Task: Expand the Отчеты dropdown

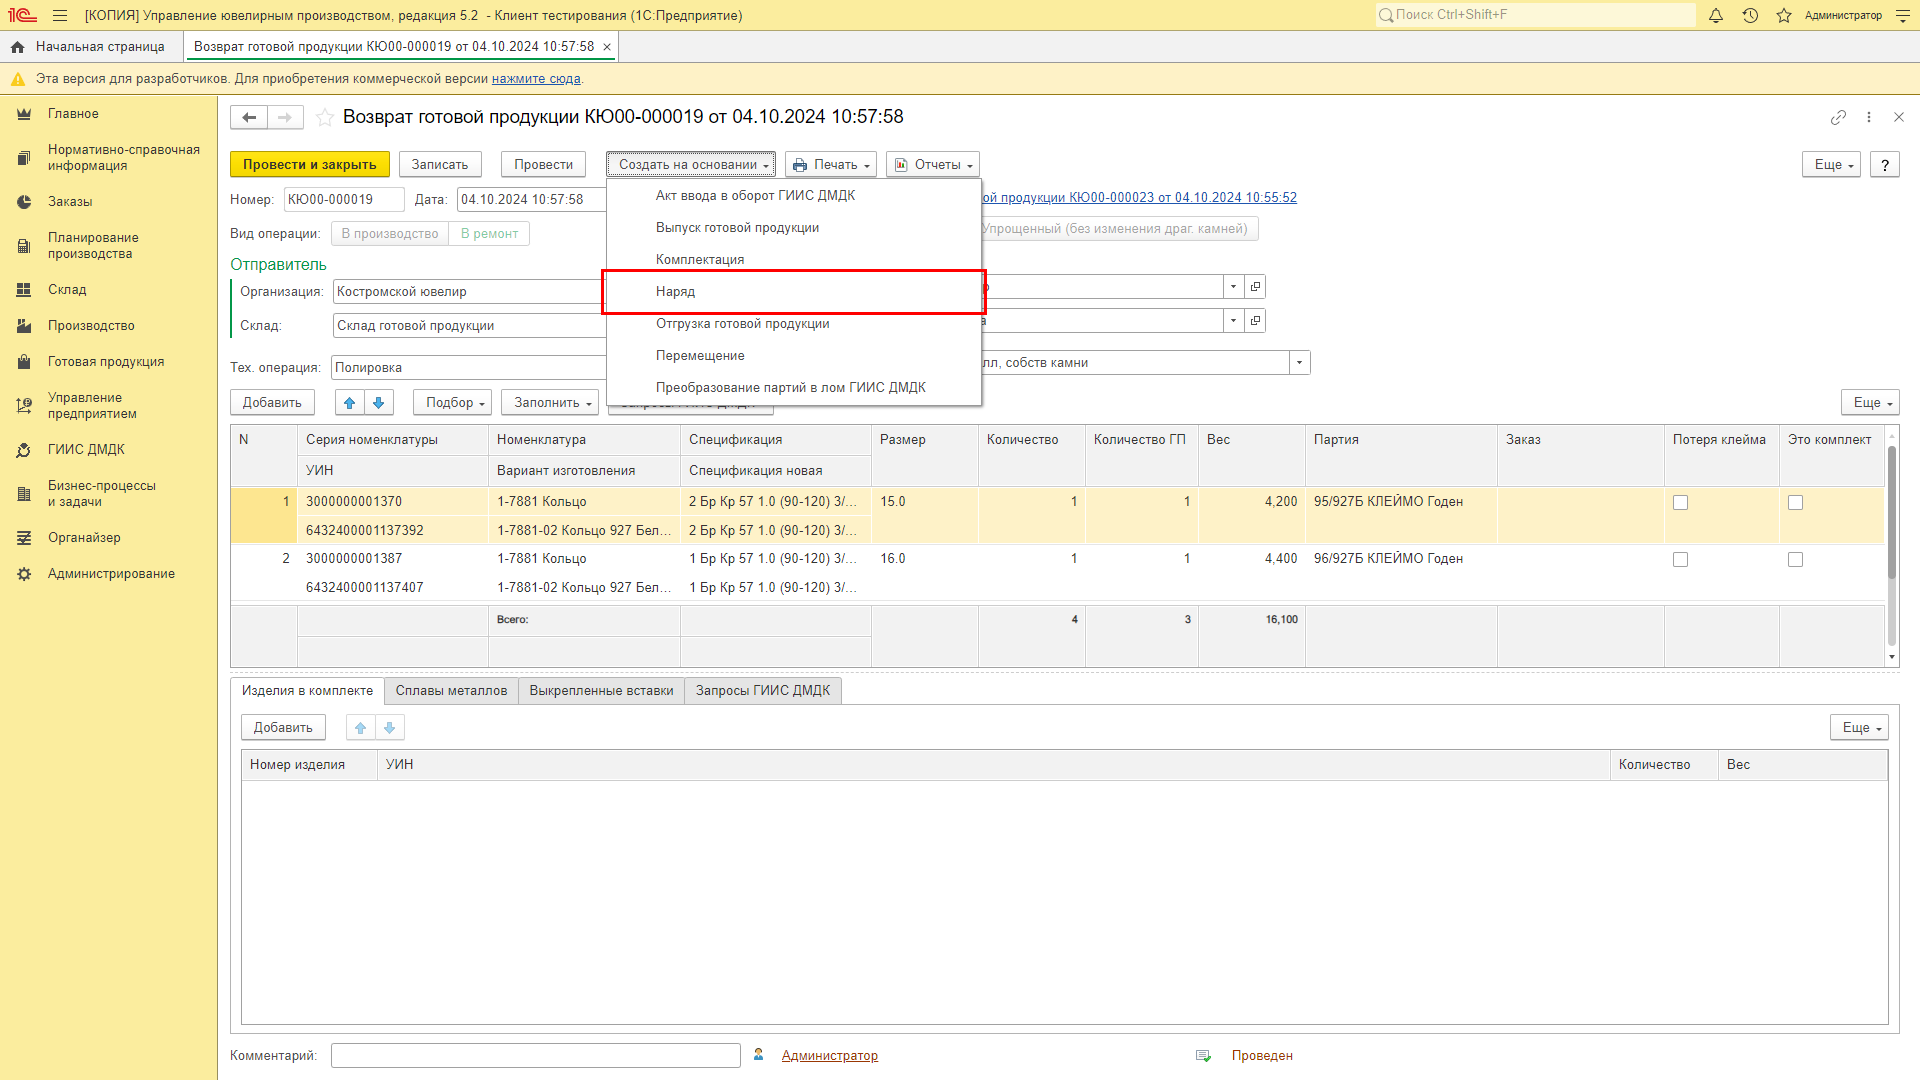Action: pyautogui.click(x=933, y=164)
